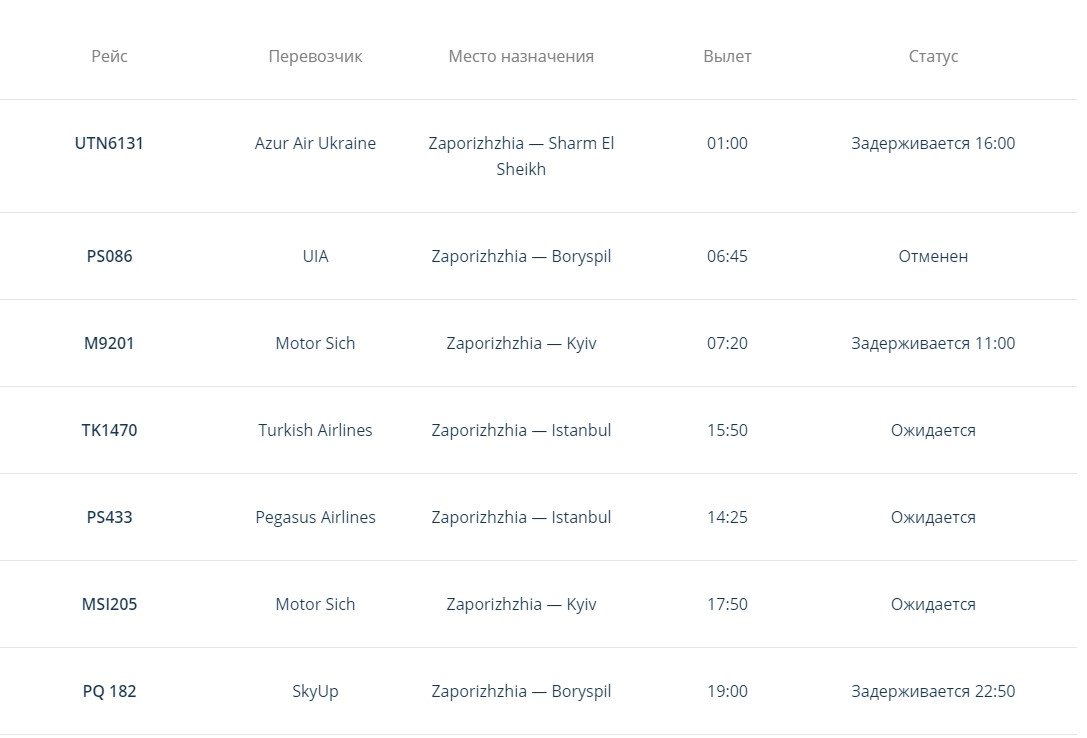Viewport: 1087px width, 738px height.
Task: Click the Отменен status text
Action: click(x=933, y=256)
